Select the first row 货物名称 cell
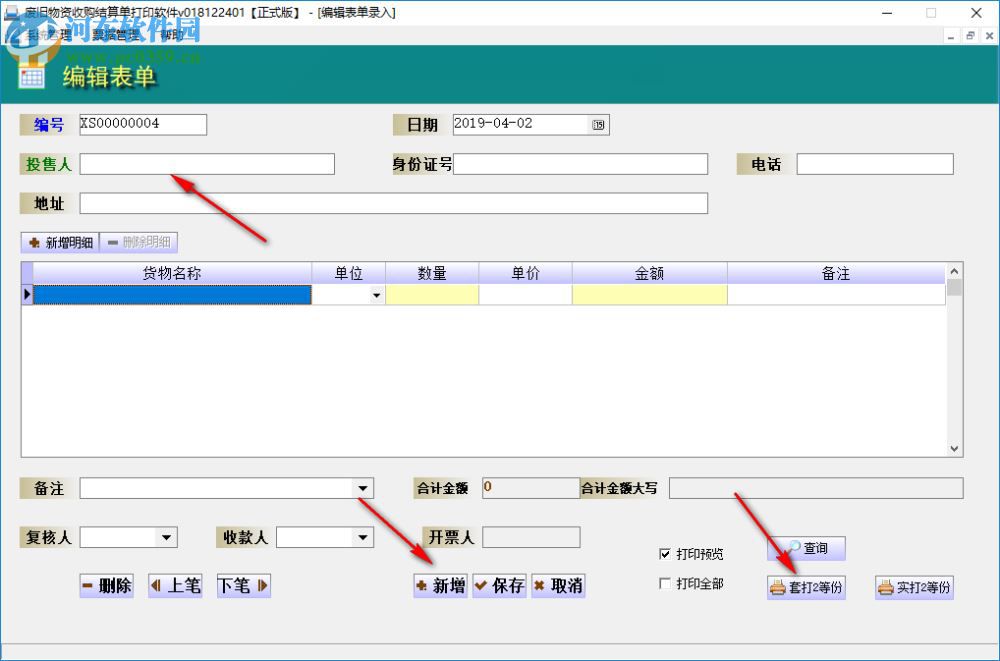This screenshot has width=1000, height=661. coord(172,295)
